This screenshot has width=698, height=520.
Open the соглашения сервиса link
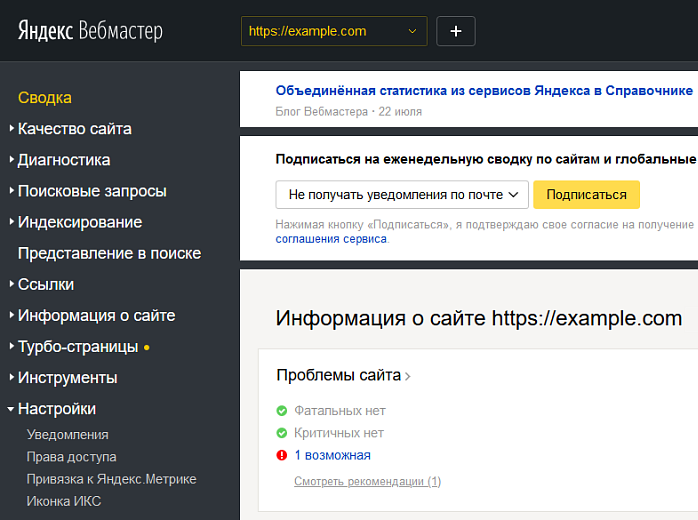tap(331, 239)
